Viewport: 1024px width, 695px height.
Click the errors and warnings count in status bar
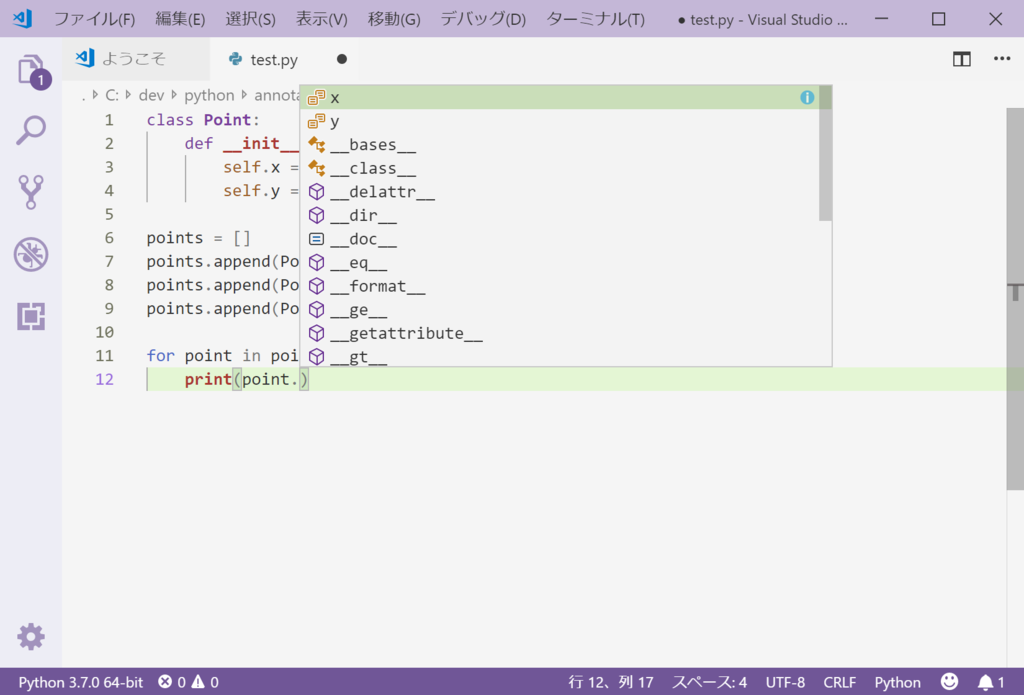click(189, 683)
